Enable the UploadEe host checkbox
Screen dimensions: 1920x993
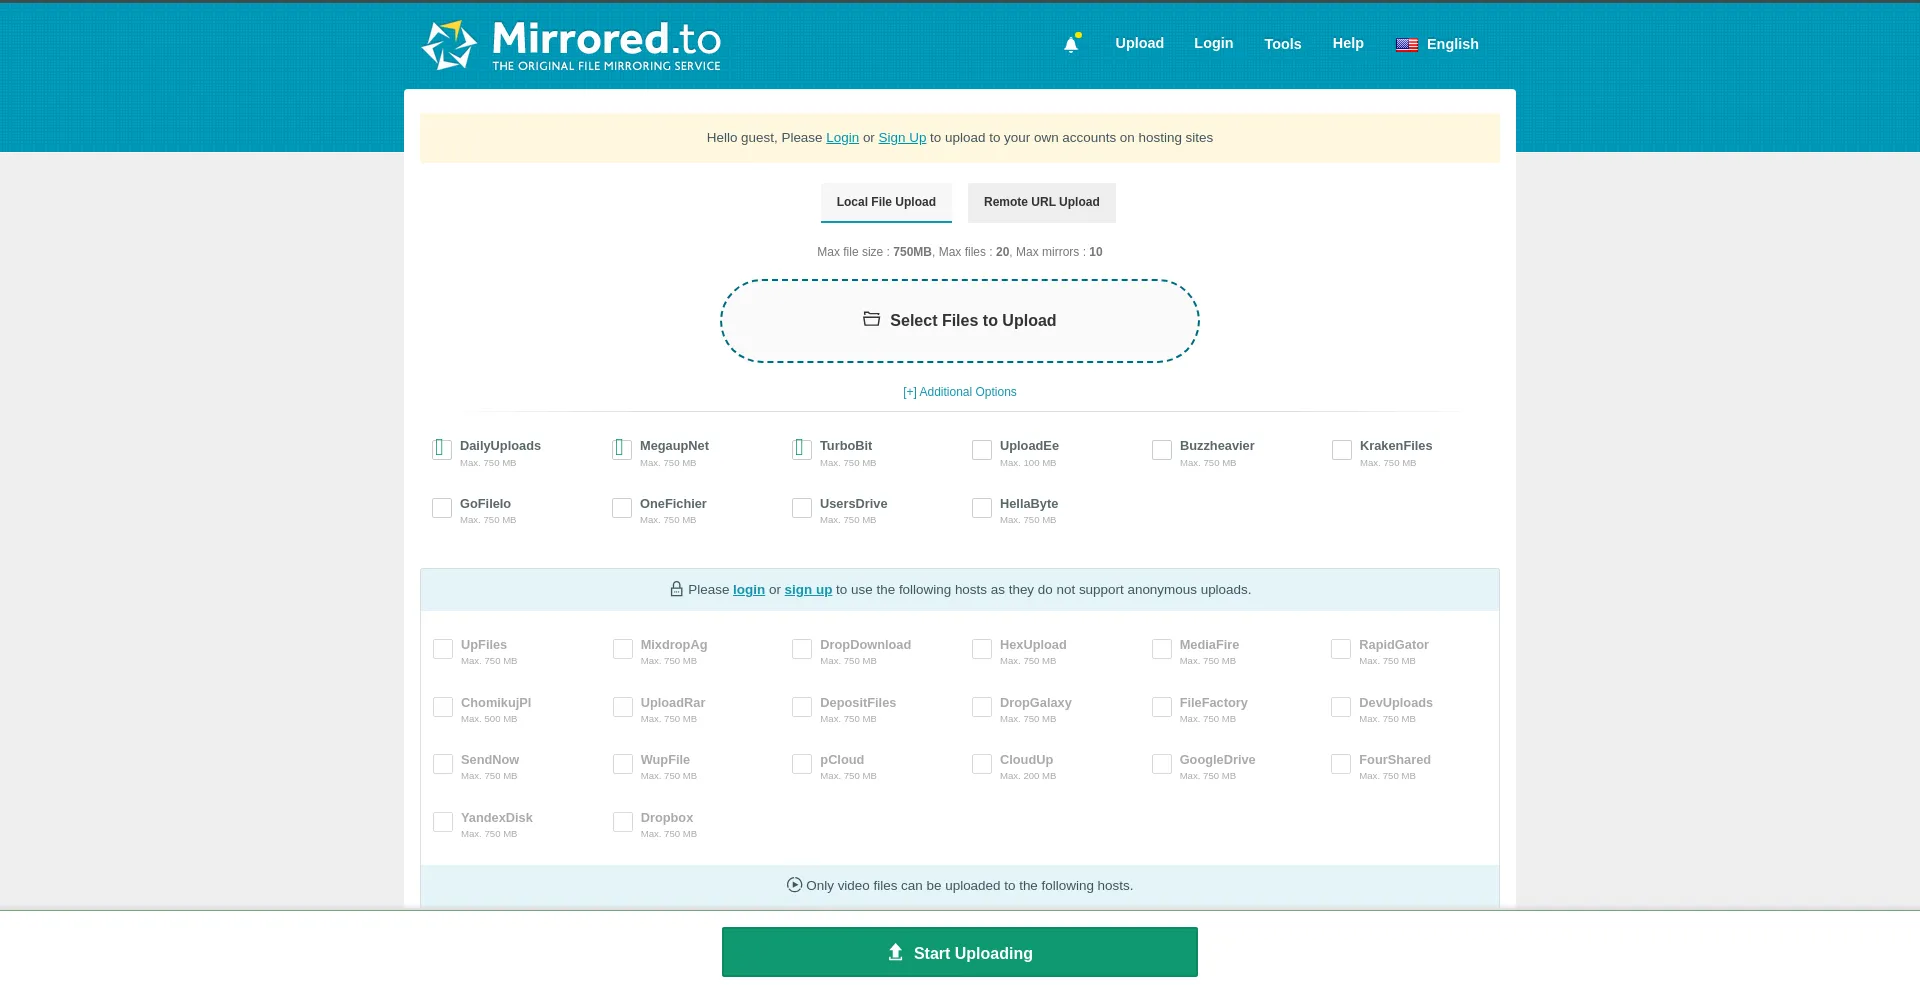coord(982,450)
